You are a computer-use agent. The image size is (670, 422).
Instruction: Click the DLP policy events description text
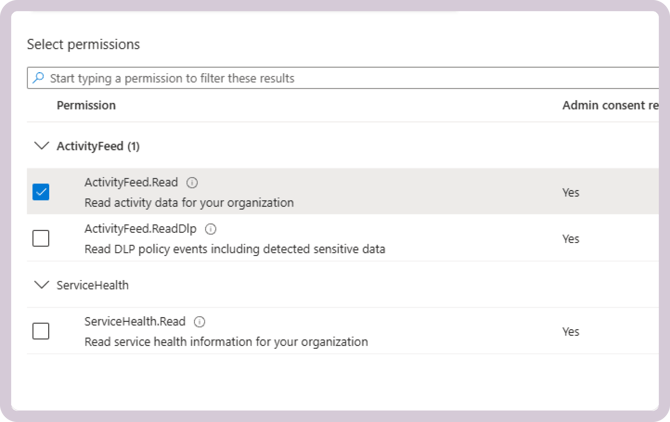tap(234, 249)
